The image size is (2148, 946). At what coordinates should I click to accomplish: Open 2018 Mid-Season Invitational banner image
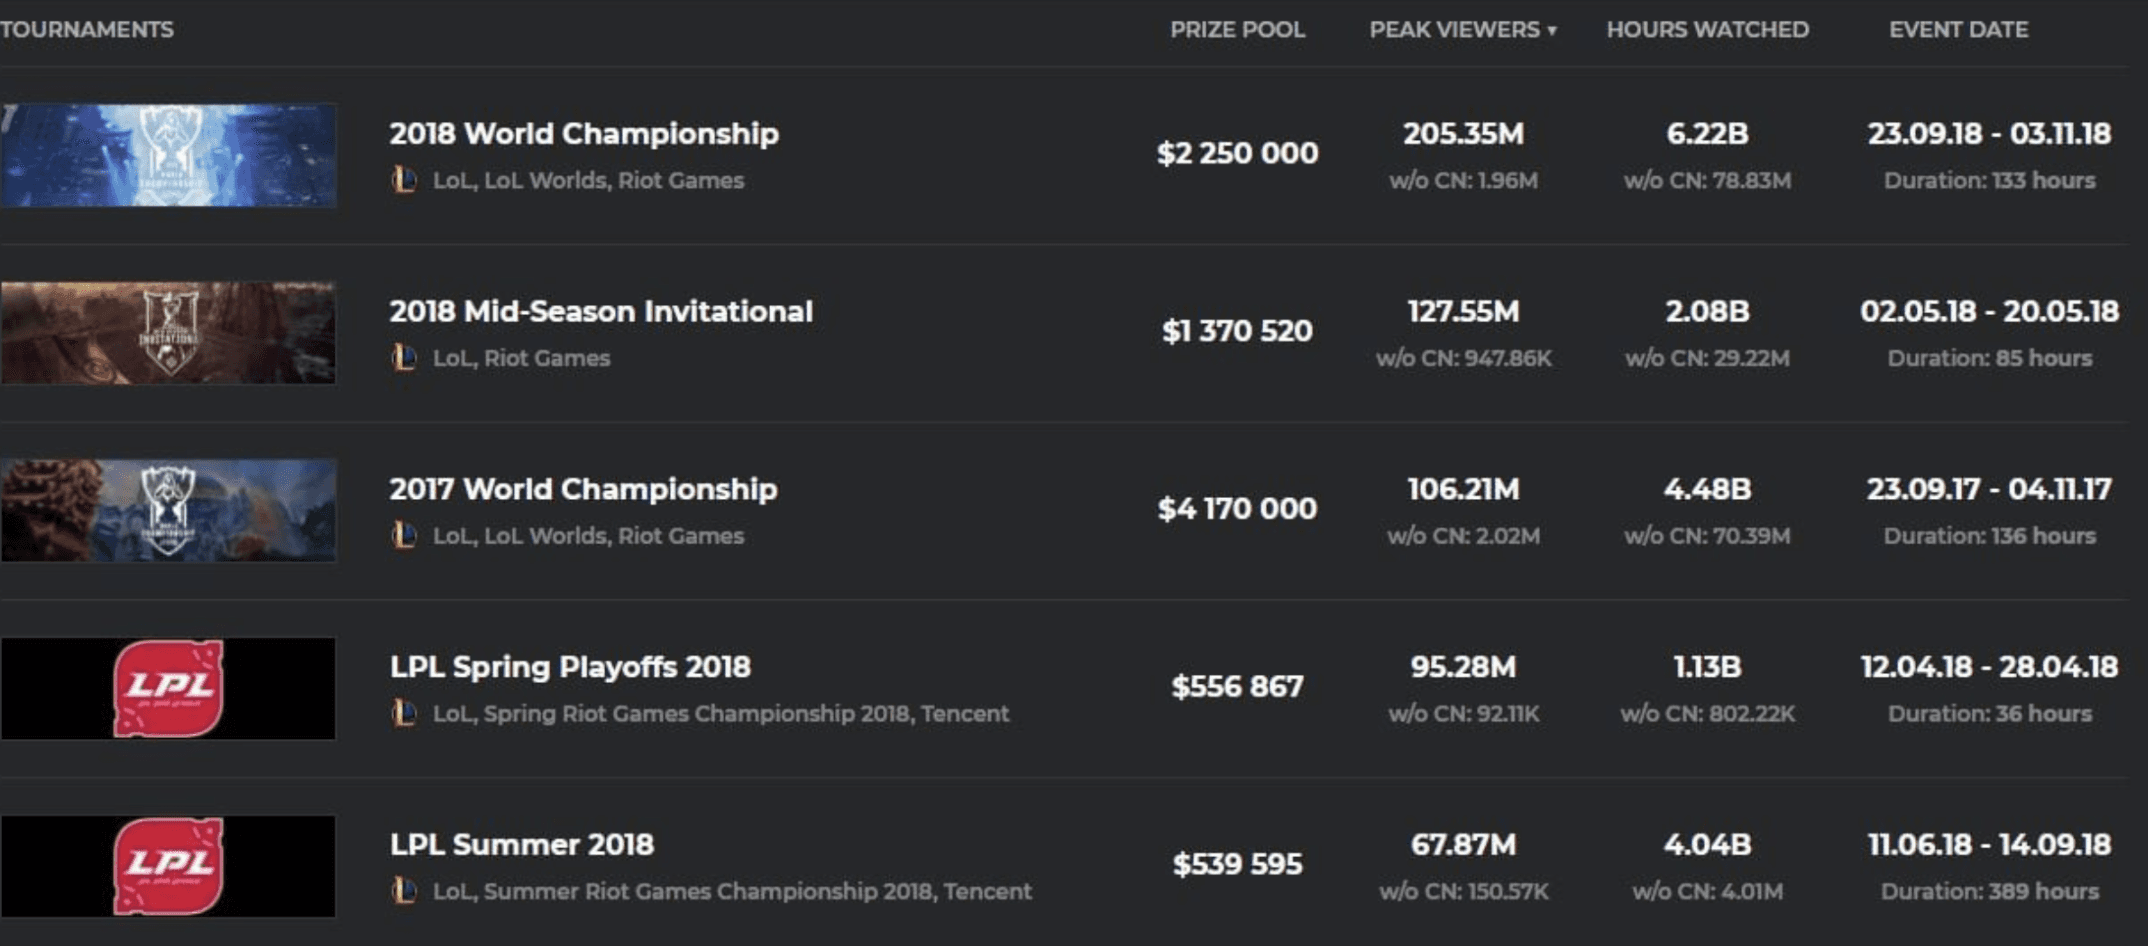tap(168, 333)
